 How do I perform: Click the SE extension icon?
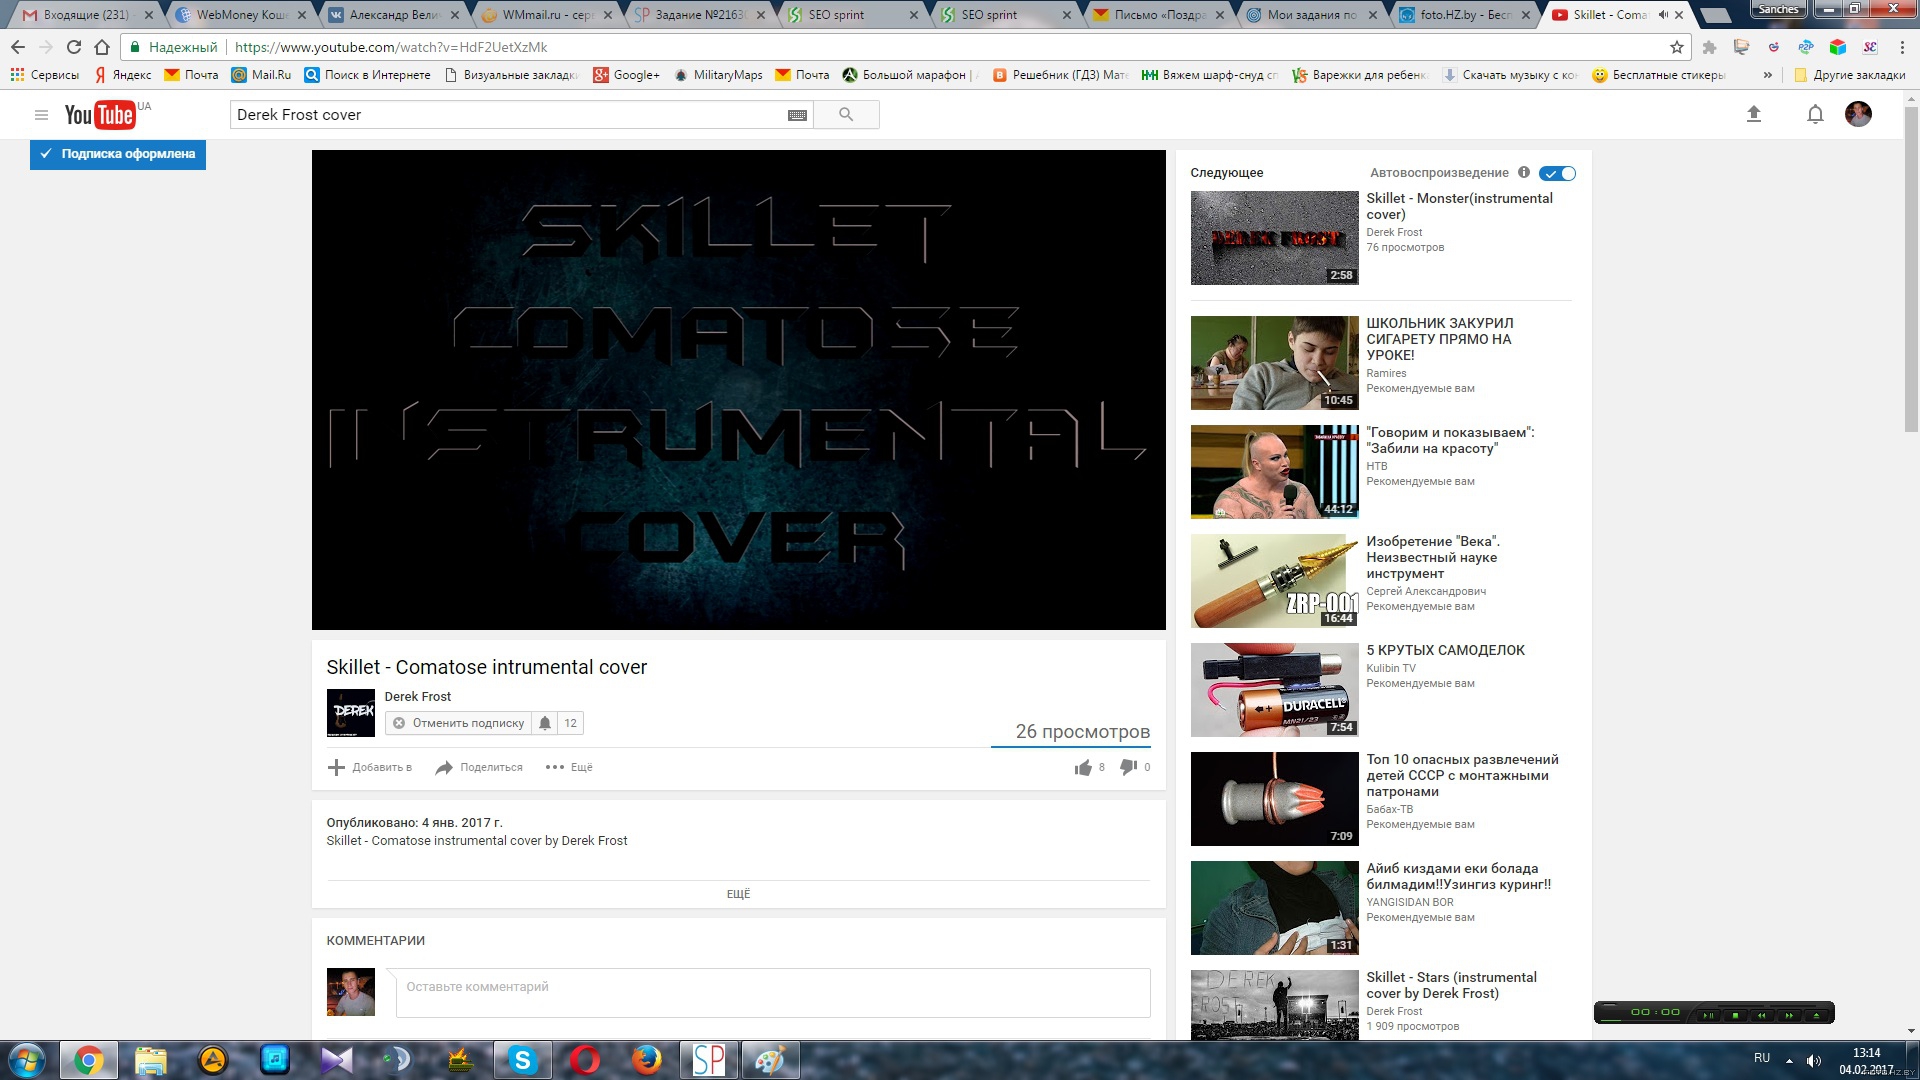pyautogui.click(x=1869, y=47)
